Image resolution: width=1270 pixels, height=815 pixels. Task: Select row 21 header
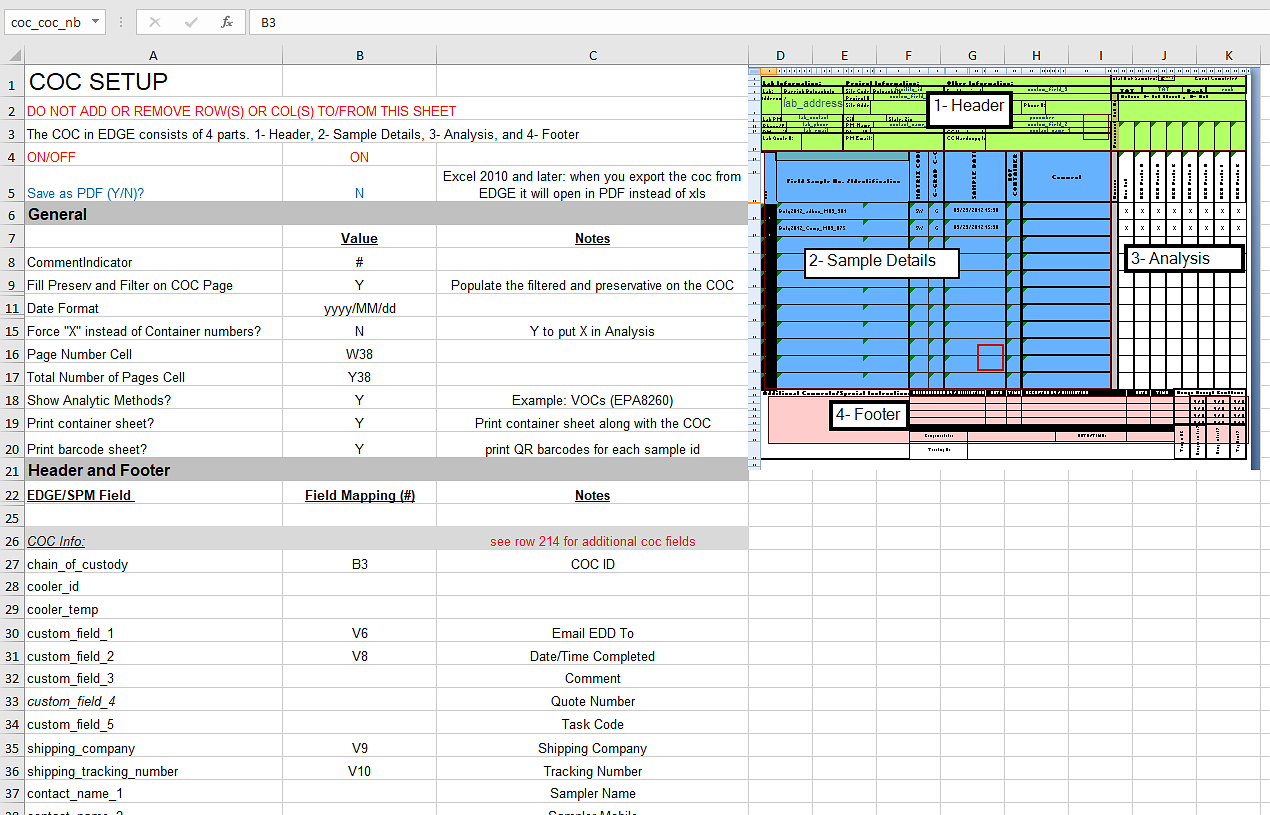click(12, 470)
